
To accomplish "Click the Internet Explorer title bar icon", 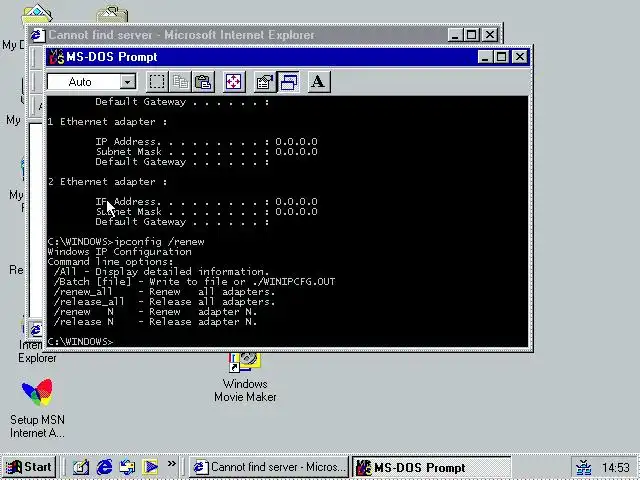I will coord(37,35).
